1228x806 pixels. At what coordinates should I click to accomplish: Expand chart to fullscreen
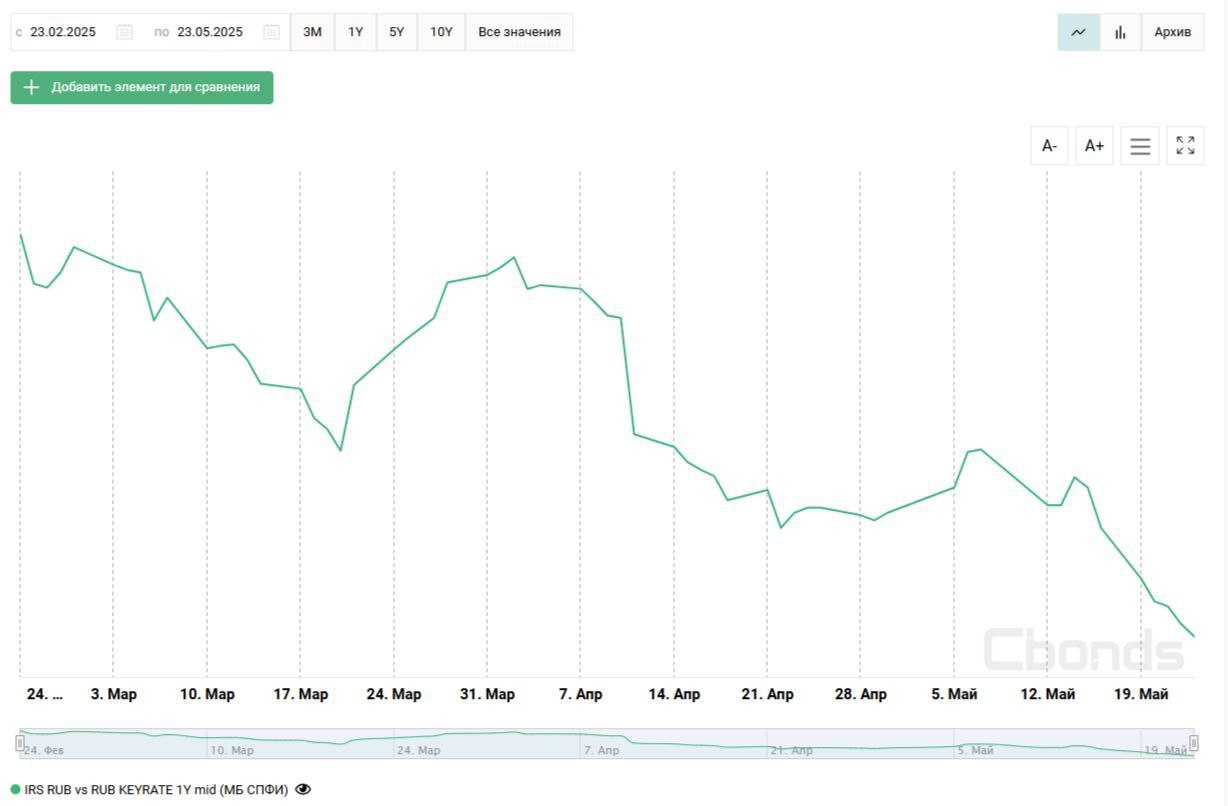pos(1185,146)
